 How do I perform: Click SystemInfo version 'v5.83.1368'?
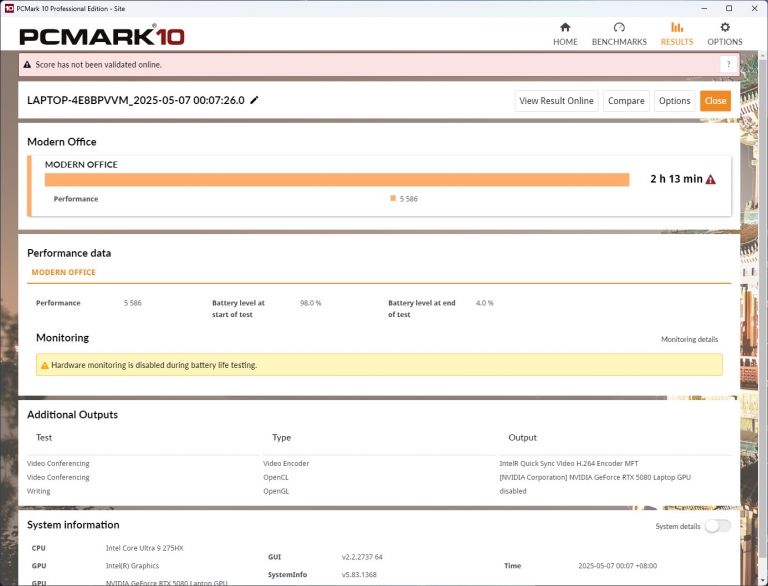click(359, 574)
